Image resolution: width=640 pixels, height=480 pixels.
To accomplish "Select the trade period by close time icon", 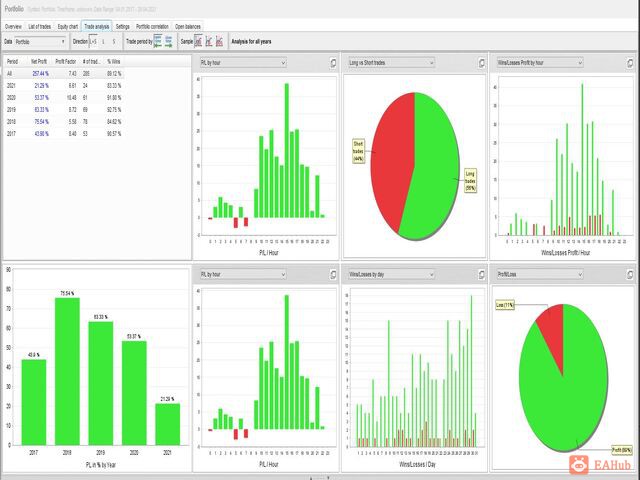I will [168, 41].
